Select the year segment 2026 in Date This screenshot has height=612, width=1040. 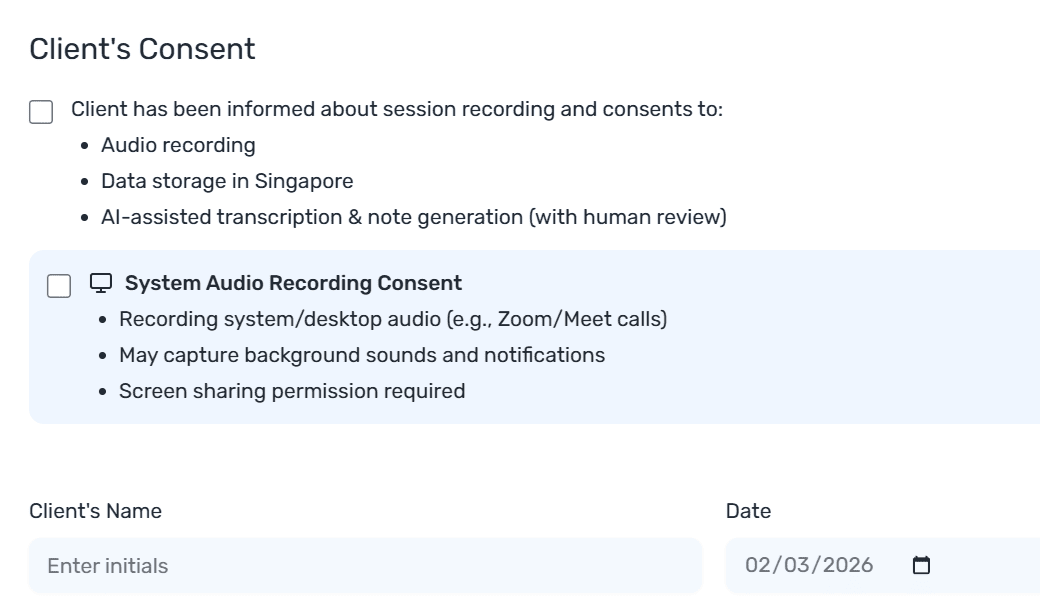(x=847, y=566)
